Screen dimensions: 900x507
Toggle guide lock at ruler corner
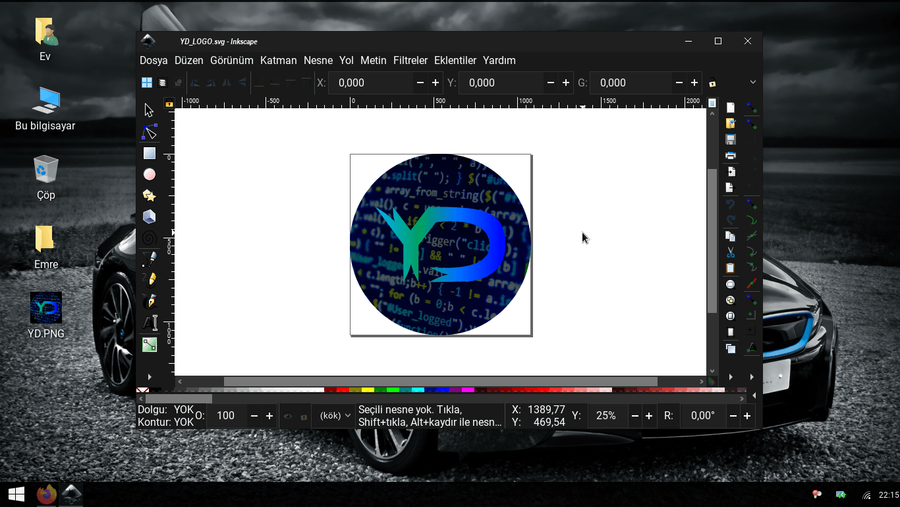[x=169, y=103]
